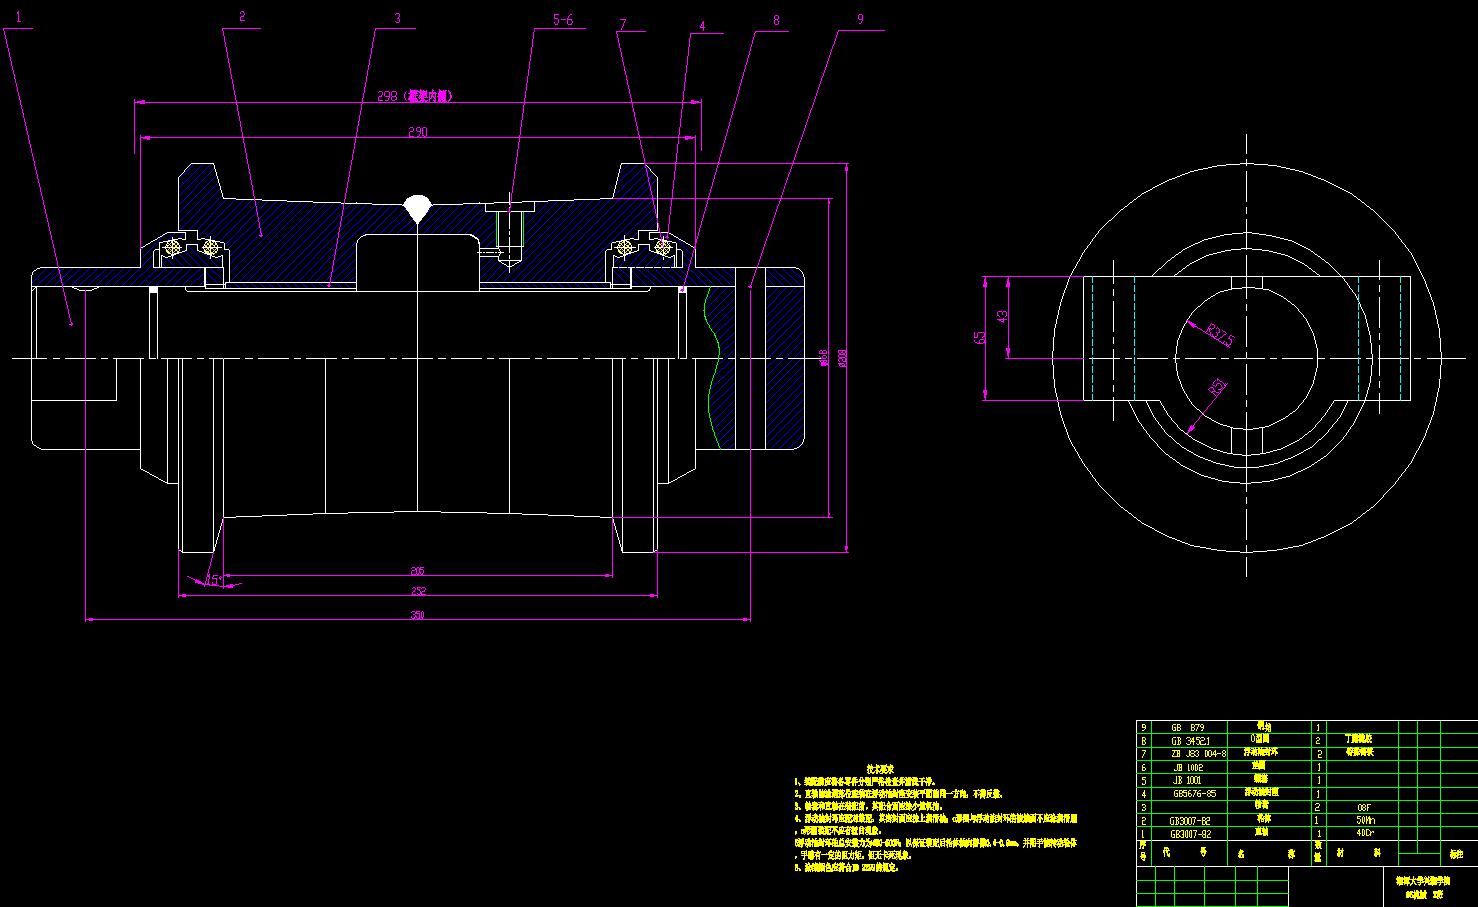Click part callout number '9'
Viewport: 1478px width, 907px height.
[860, 19]
